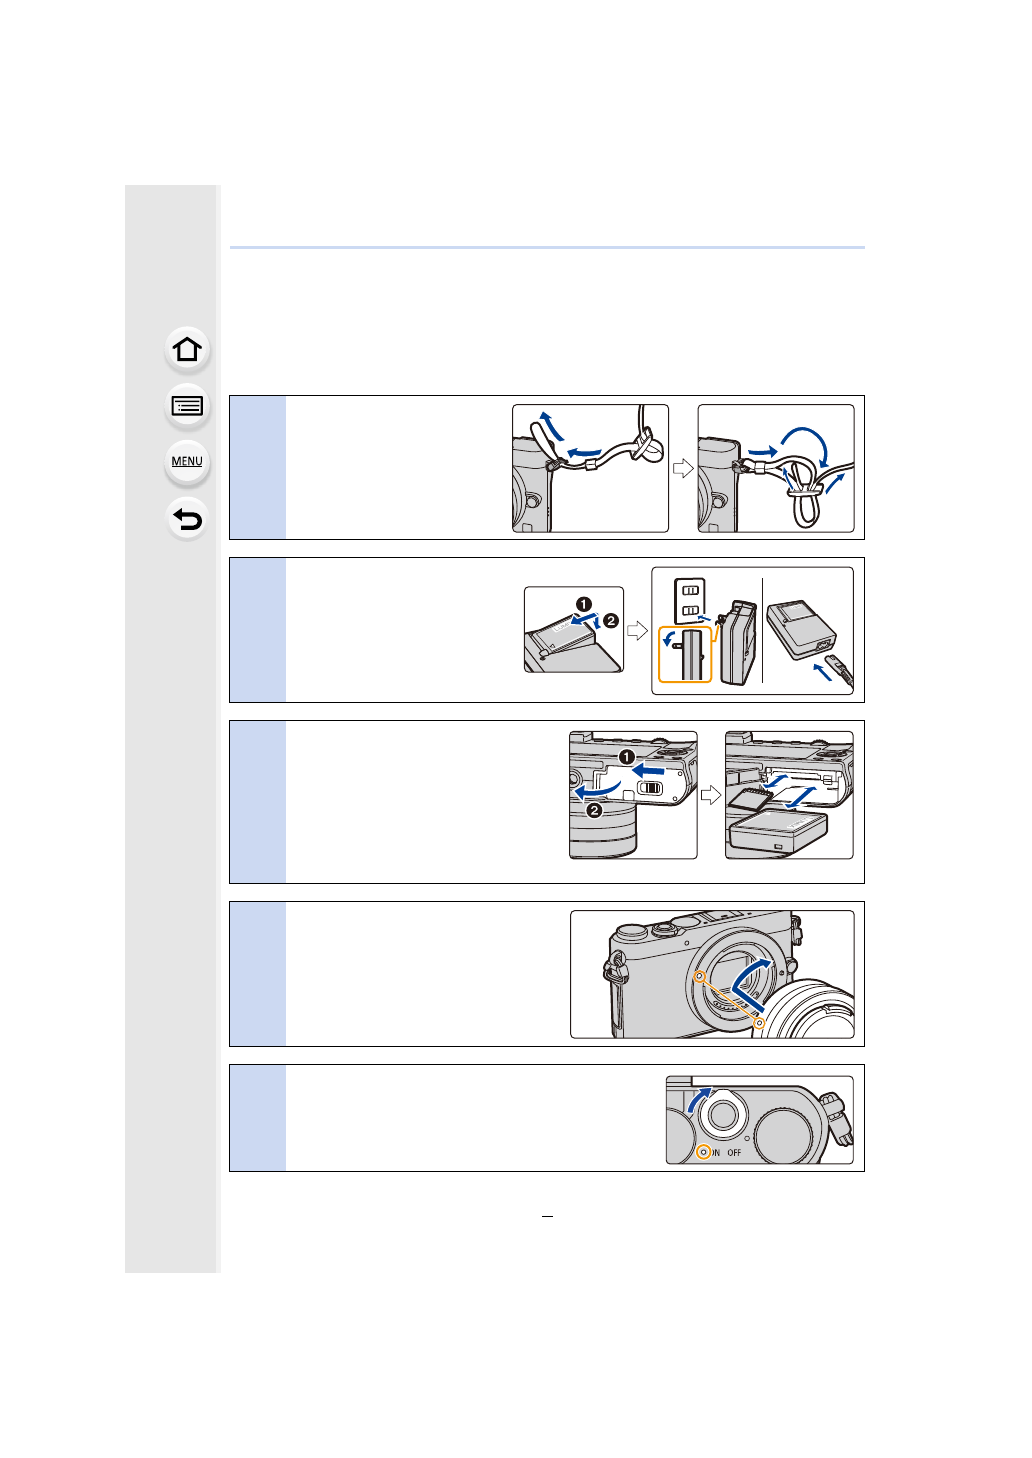The image size is (1032, 1458).
Task: Click the blue step cell of strap row
Action: [x=258, y=468]
